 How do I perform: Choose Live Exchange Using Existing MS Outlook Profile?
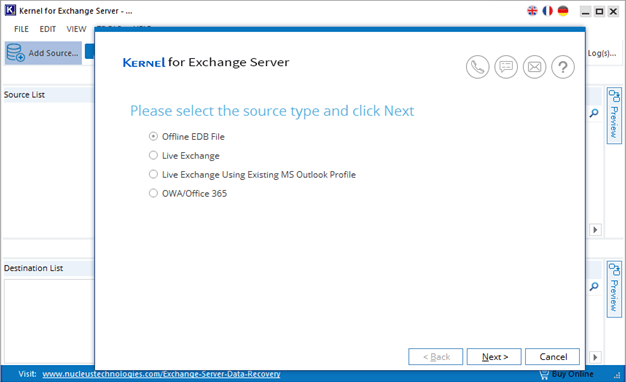[252, 174]
